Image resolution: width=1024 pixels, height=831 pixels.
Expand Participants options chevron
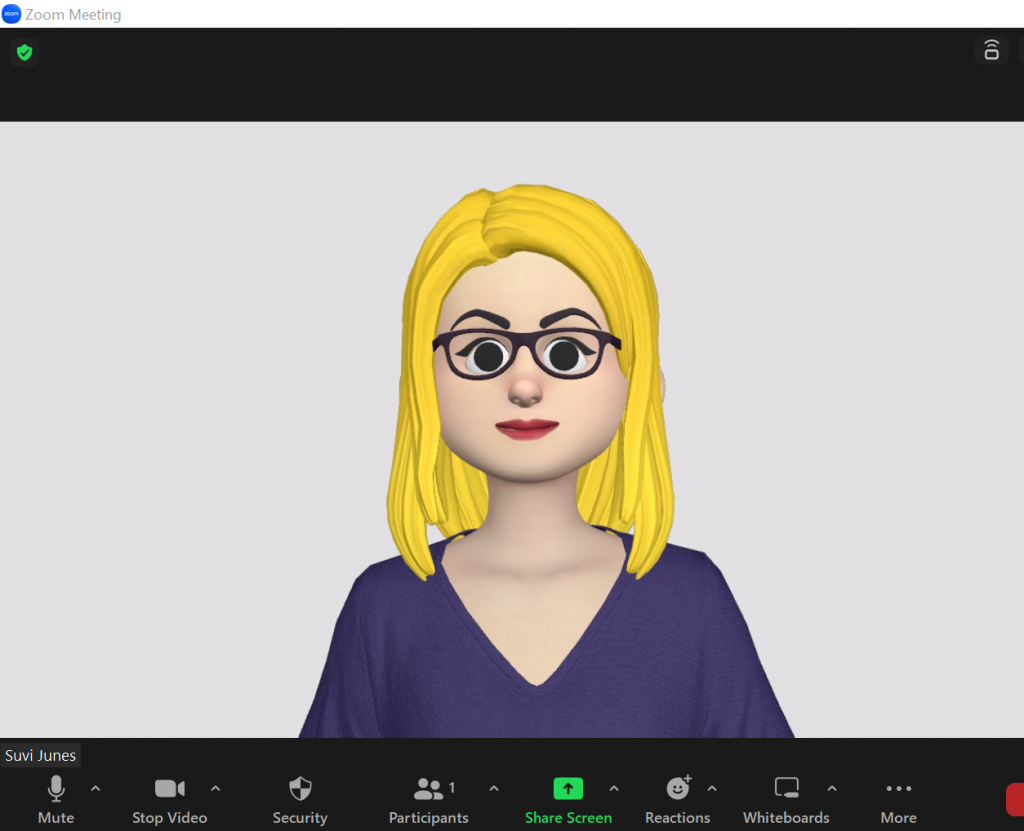(x=494, y=789)
